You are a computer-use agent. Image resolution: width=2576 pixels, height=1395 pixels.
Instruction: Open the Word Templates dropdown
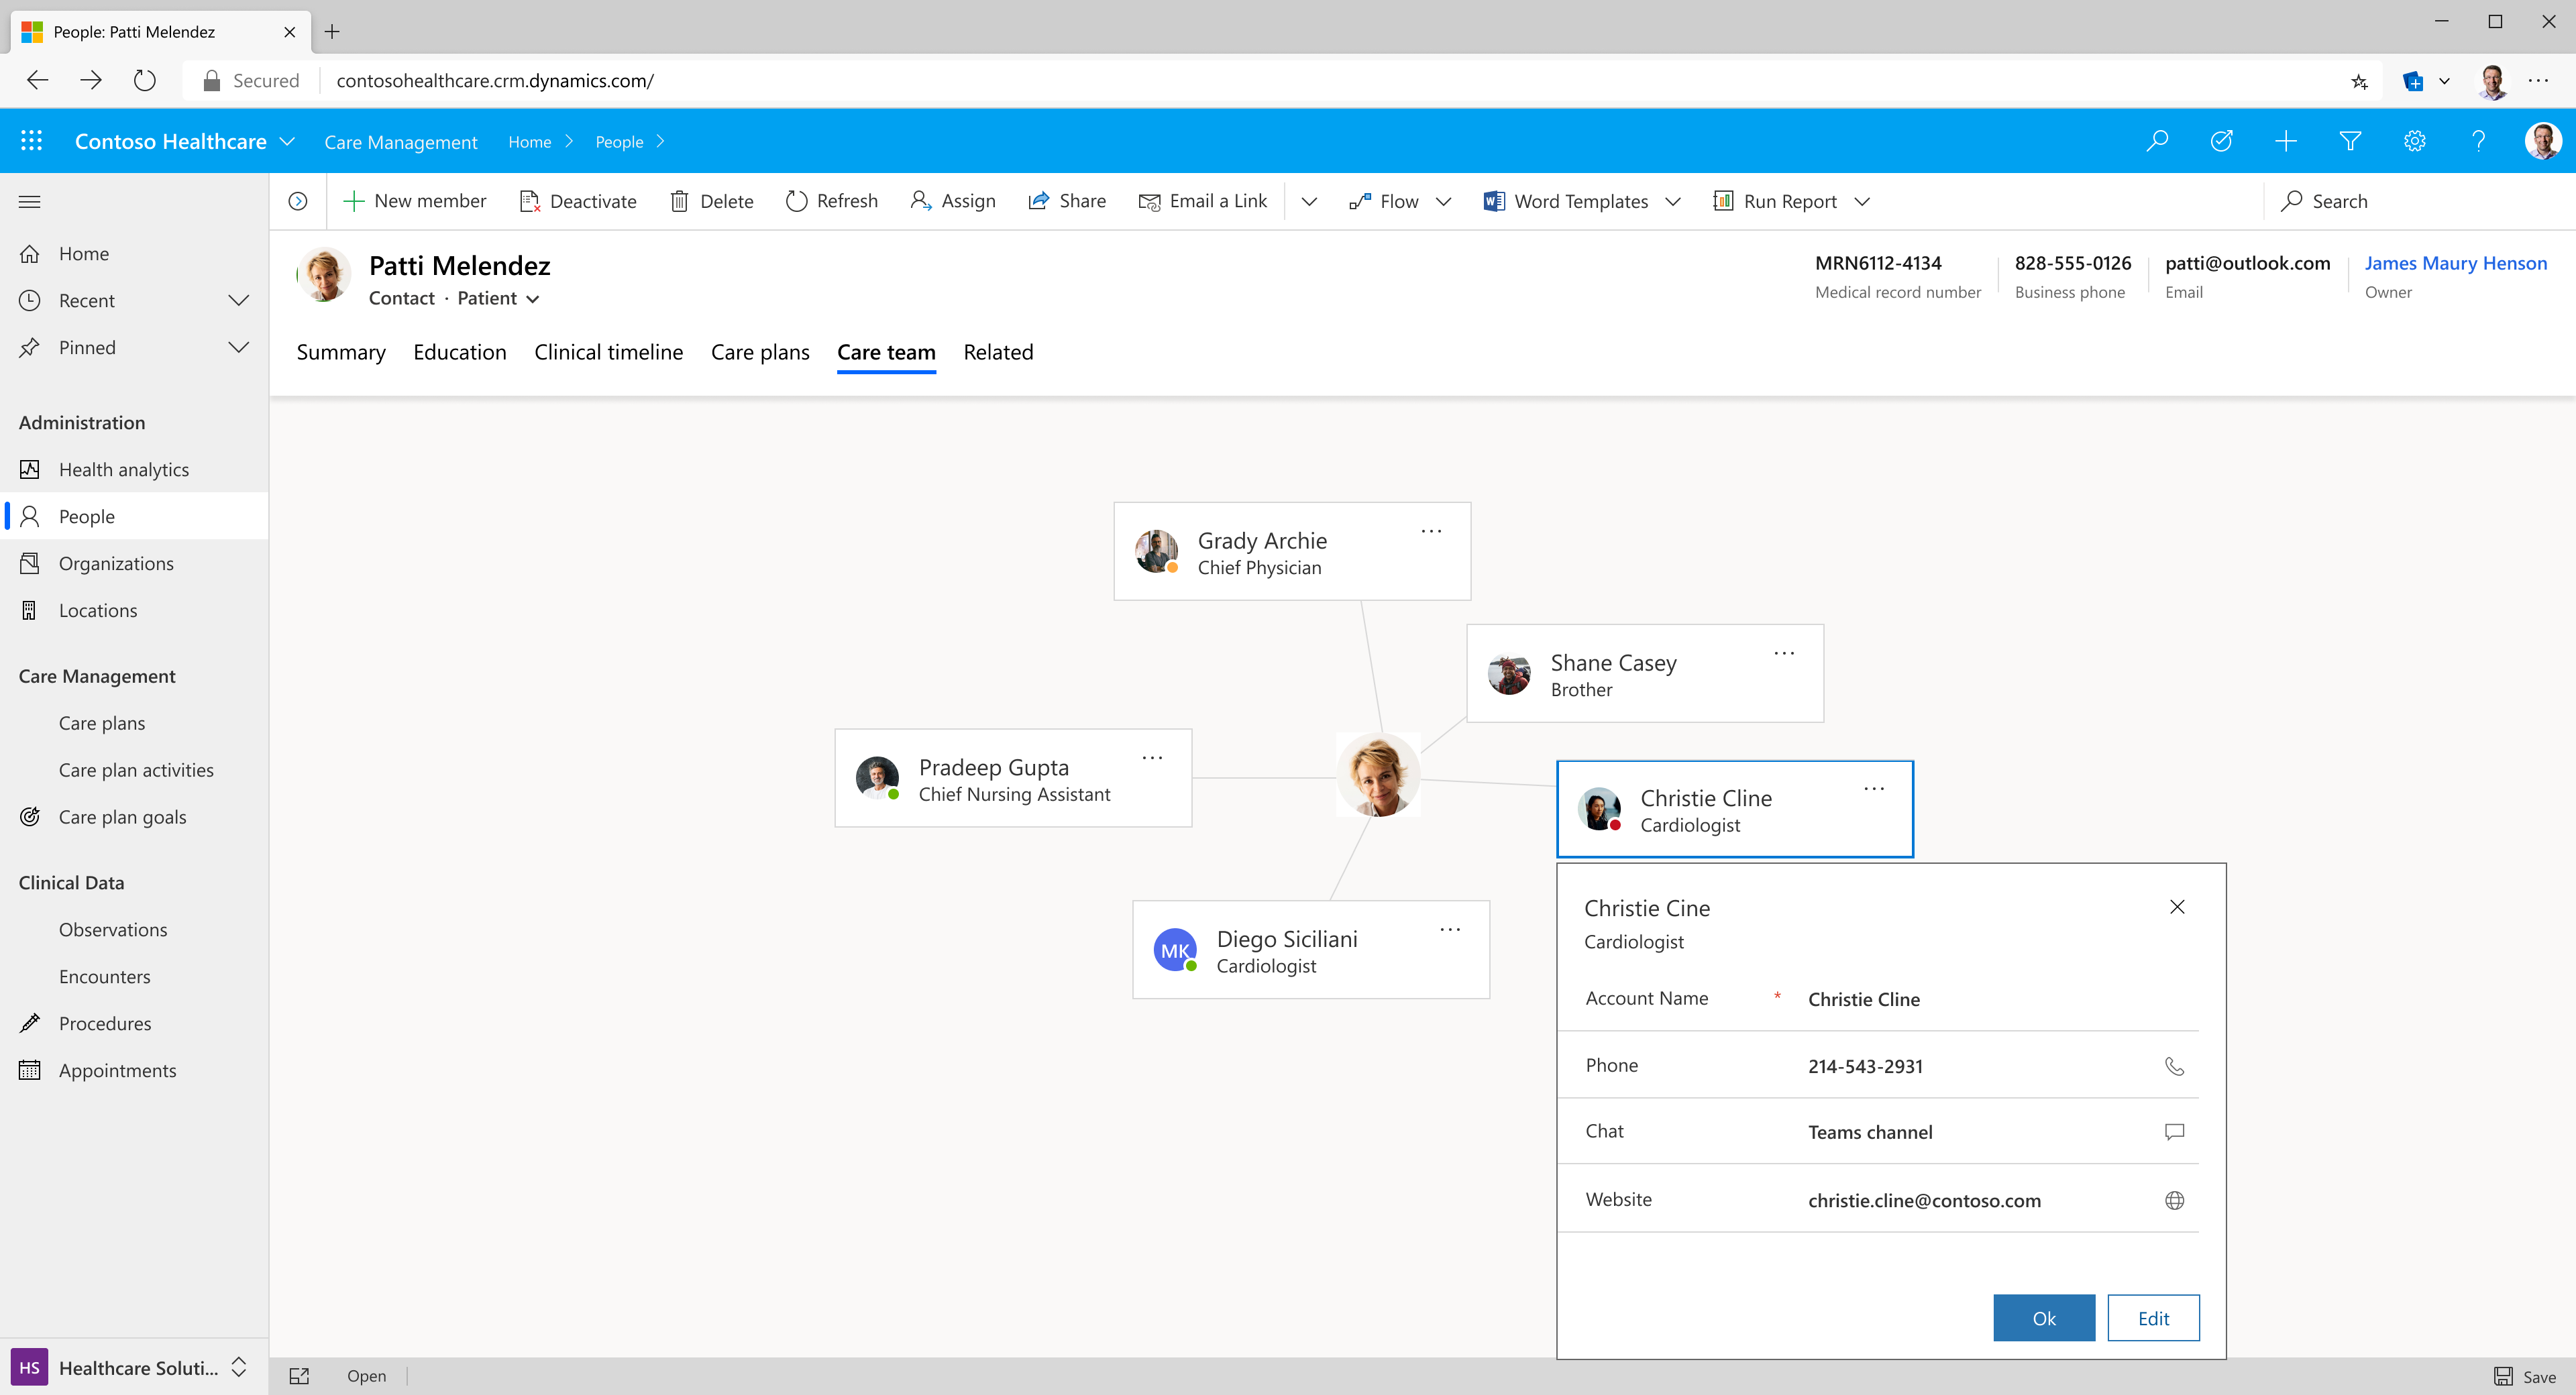pyautogui.click(x=1675, y=201)
